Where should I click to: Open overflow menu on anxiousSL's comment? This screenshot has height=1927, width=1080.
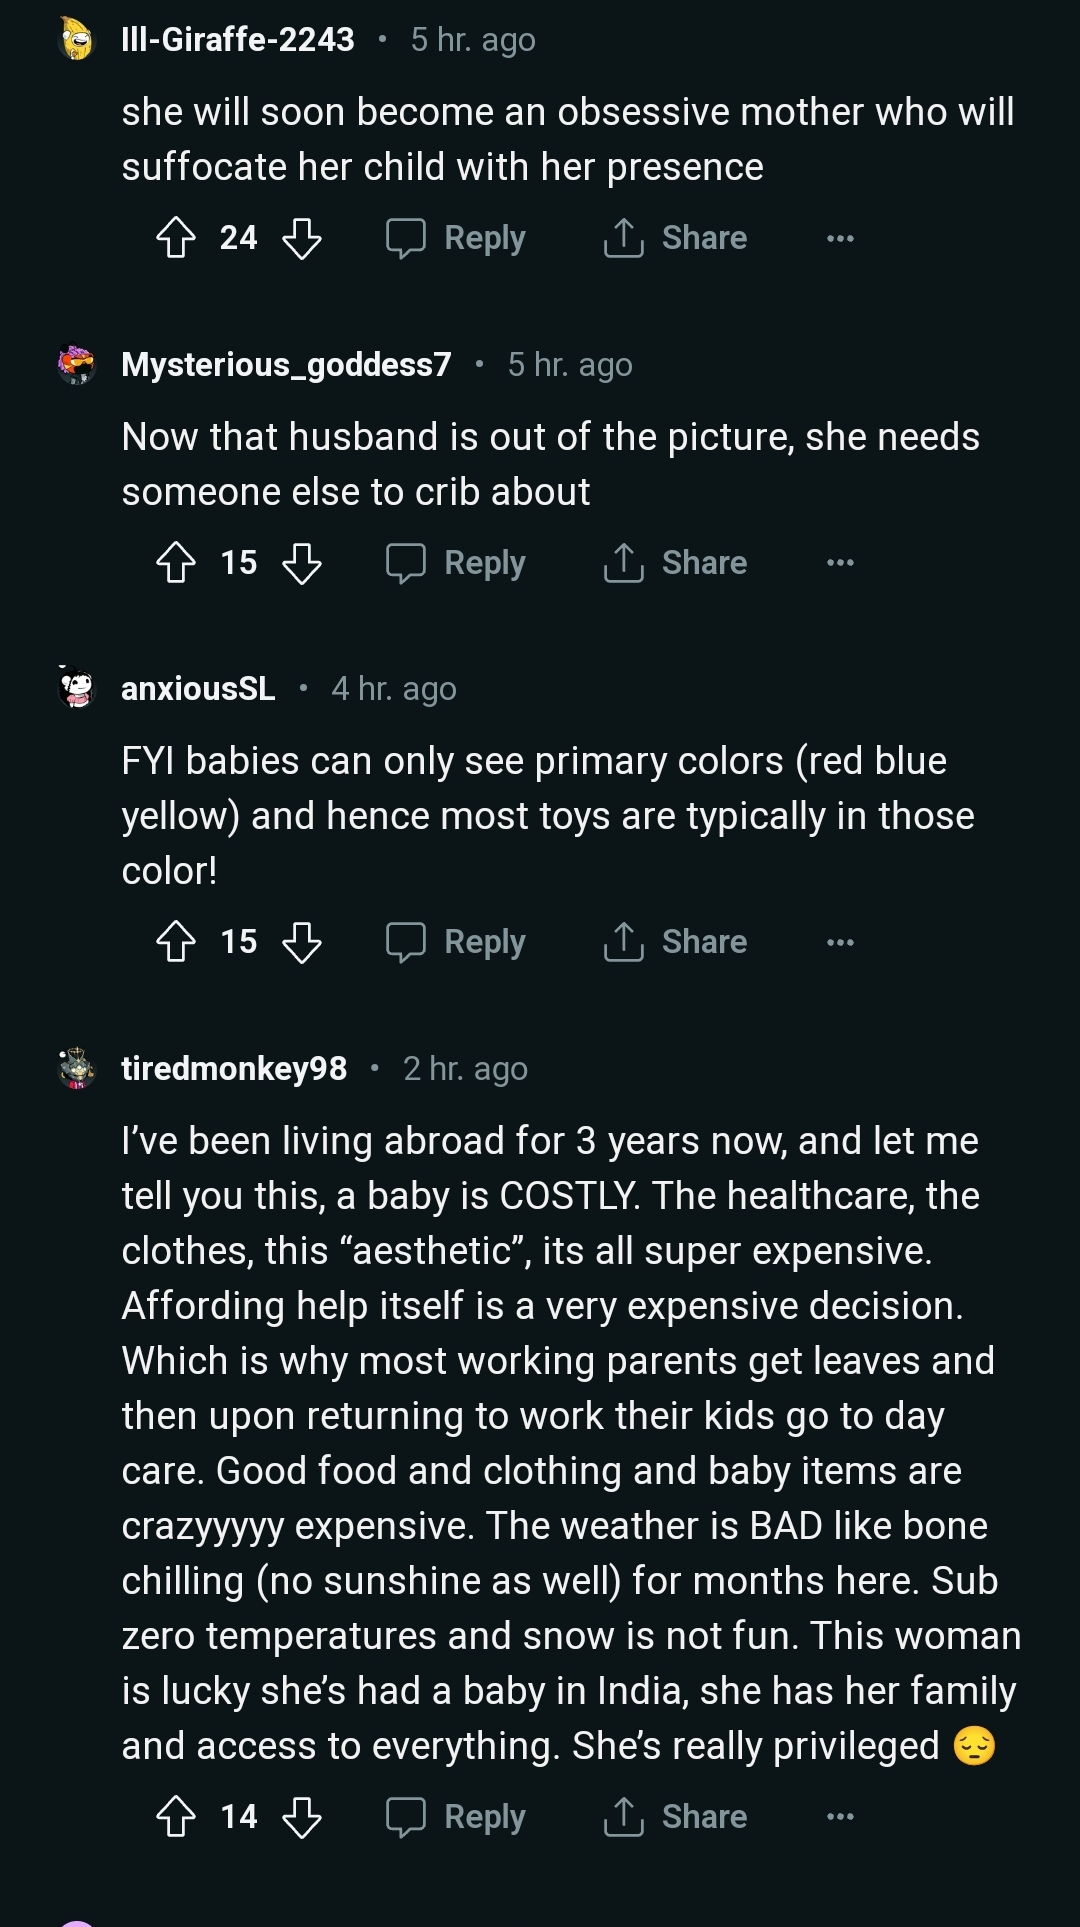(840, 942)
